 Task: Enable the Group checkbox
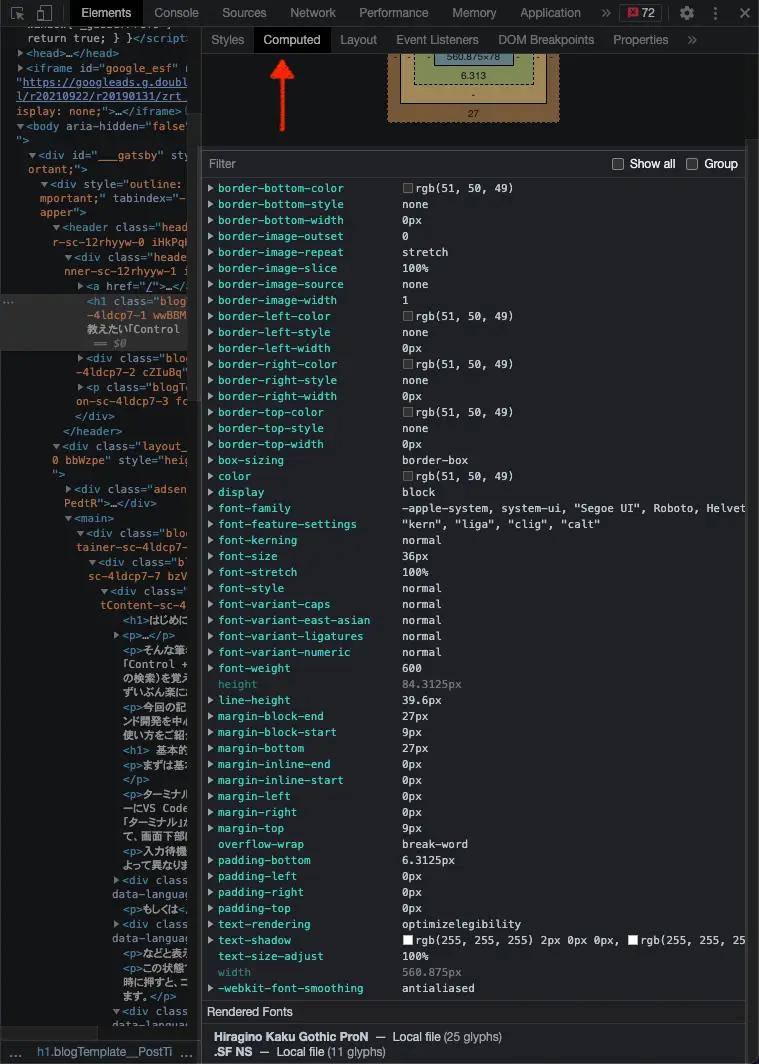692,164
